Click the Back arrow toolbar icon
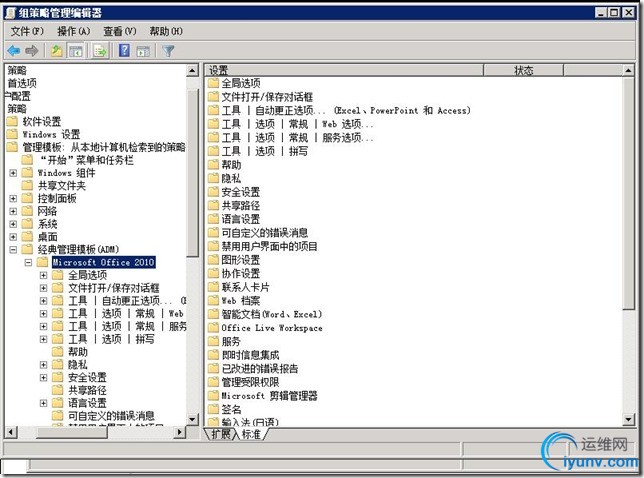Screen dimensions: 644x478 click(x=14, y=51)
